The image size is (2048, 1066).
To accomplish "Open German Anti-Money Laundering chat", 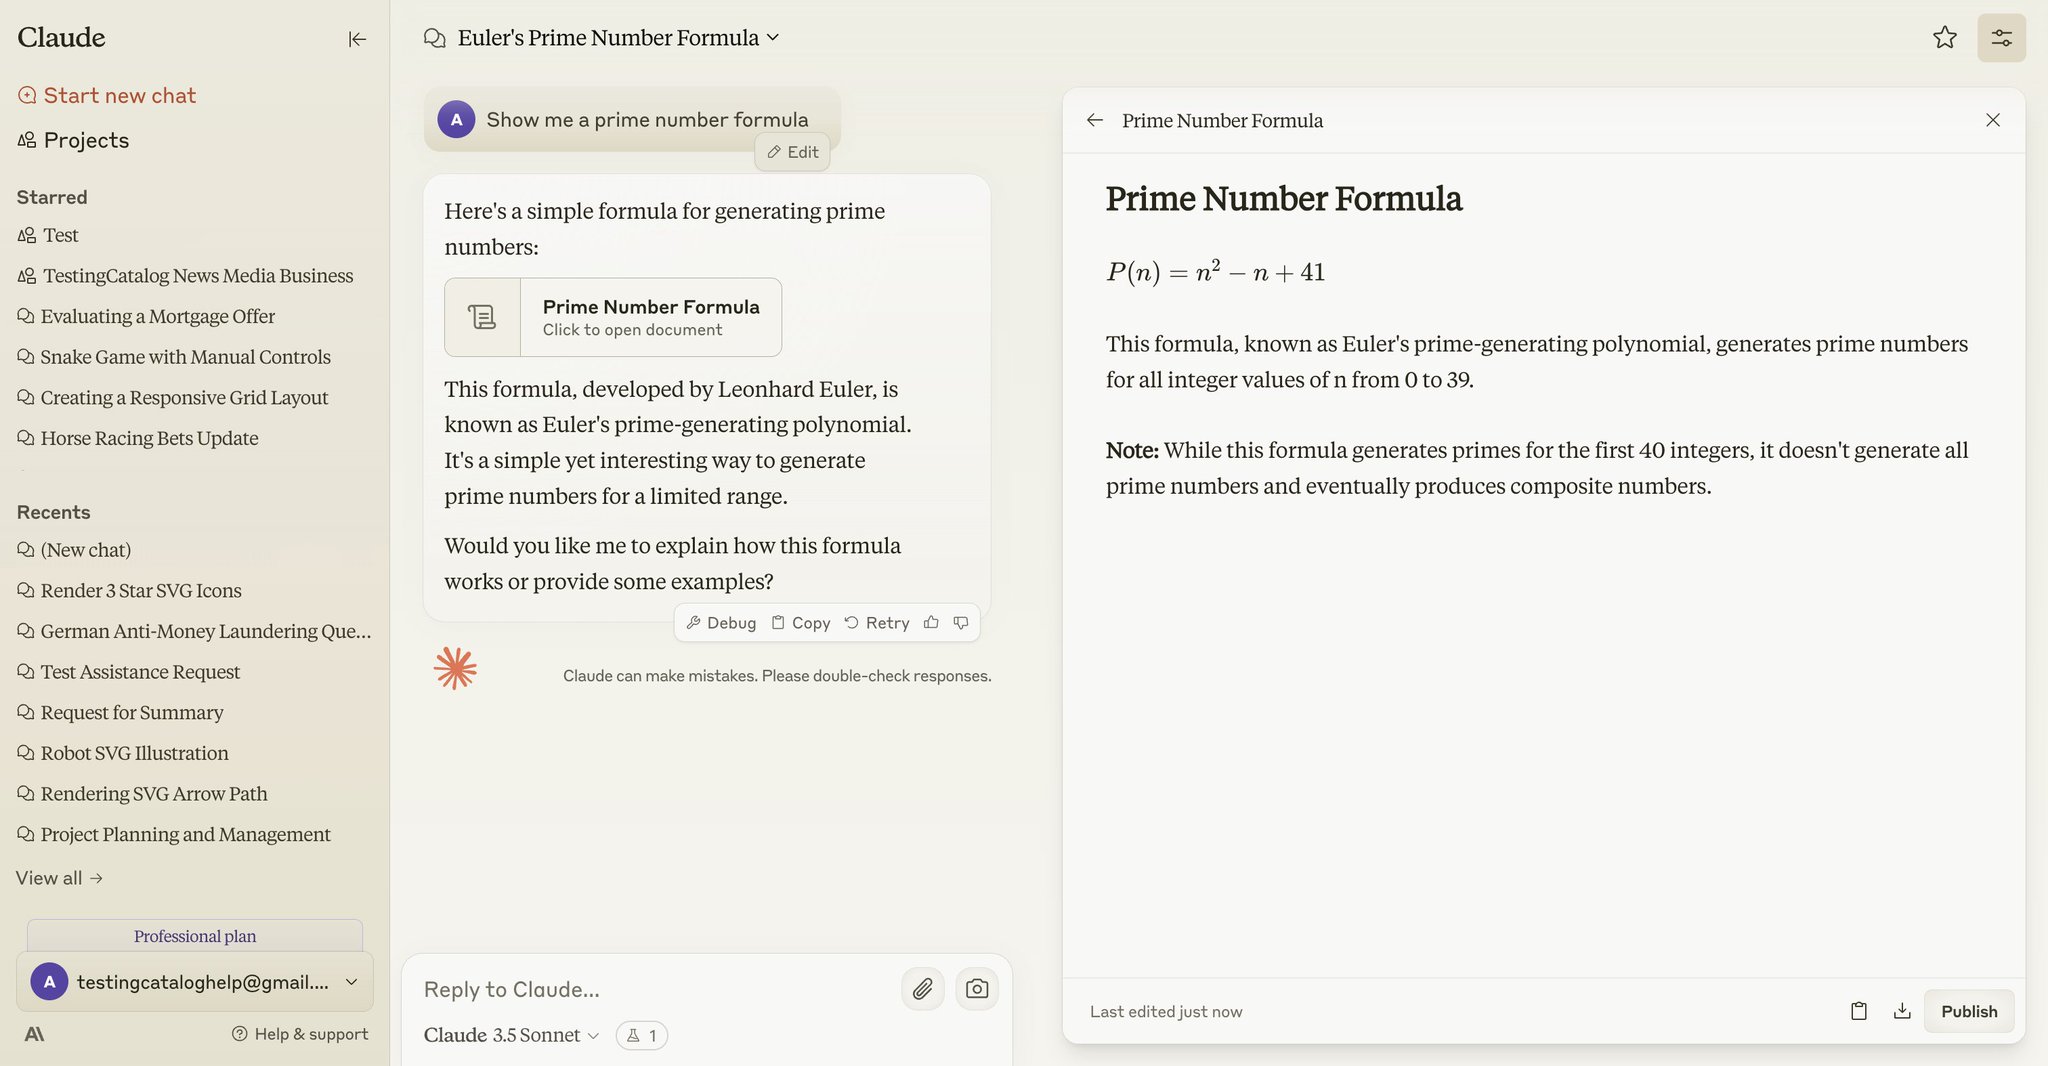I will click(x=194, y=631).
